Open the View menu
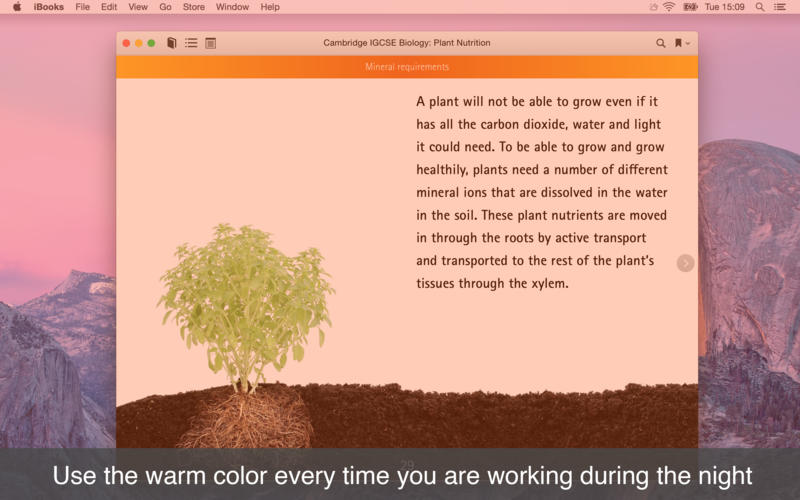This screenshot has height=500, width=800. pyautogui.click(x=138, y=7)
